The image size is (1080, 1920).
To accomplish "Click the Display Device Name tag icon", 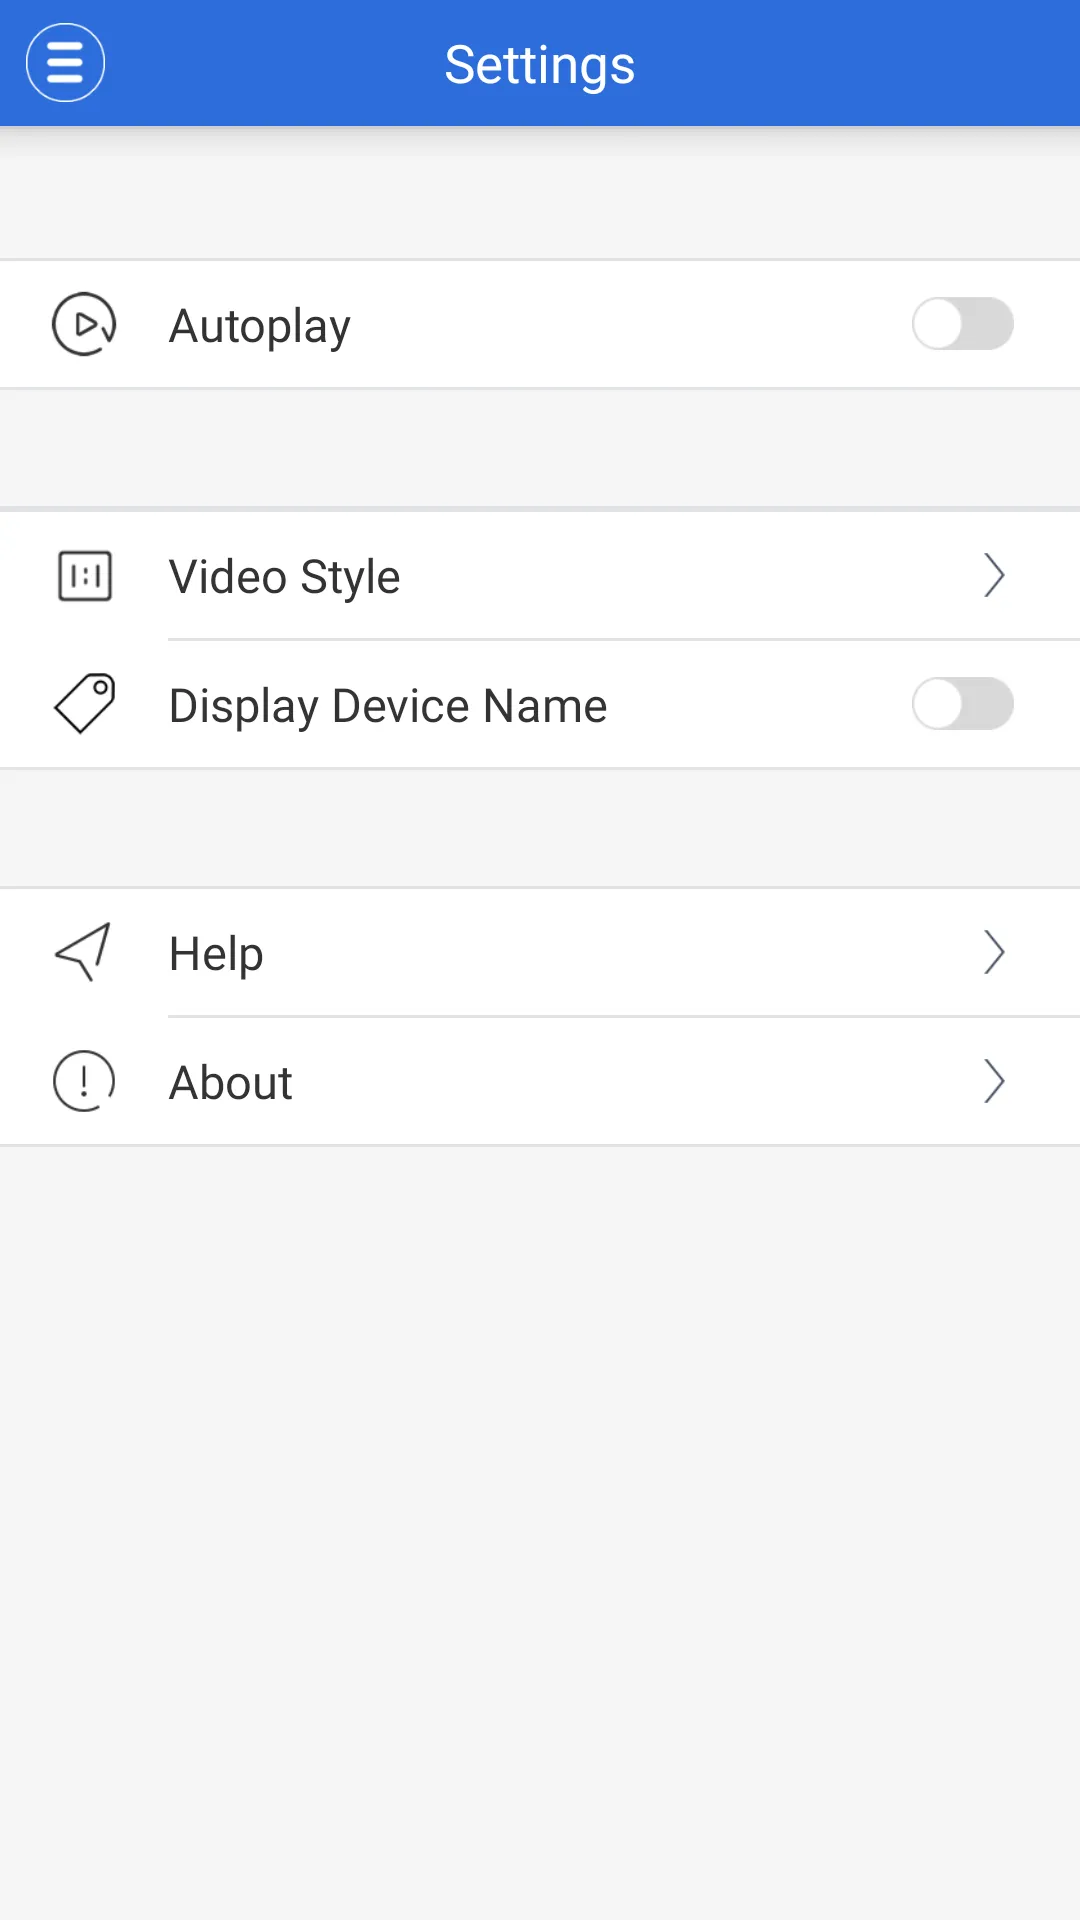I will click(84, 704).
